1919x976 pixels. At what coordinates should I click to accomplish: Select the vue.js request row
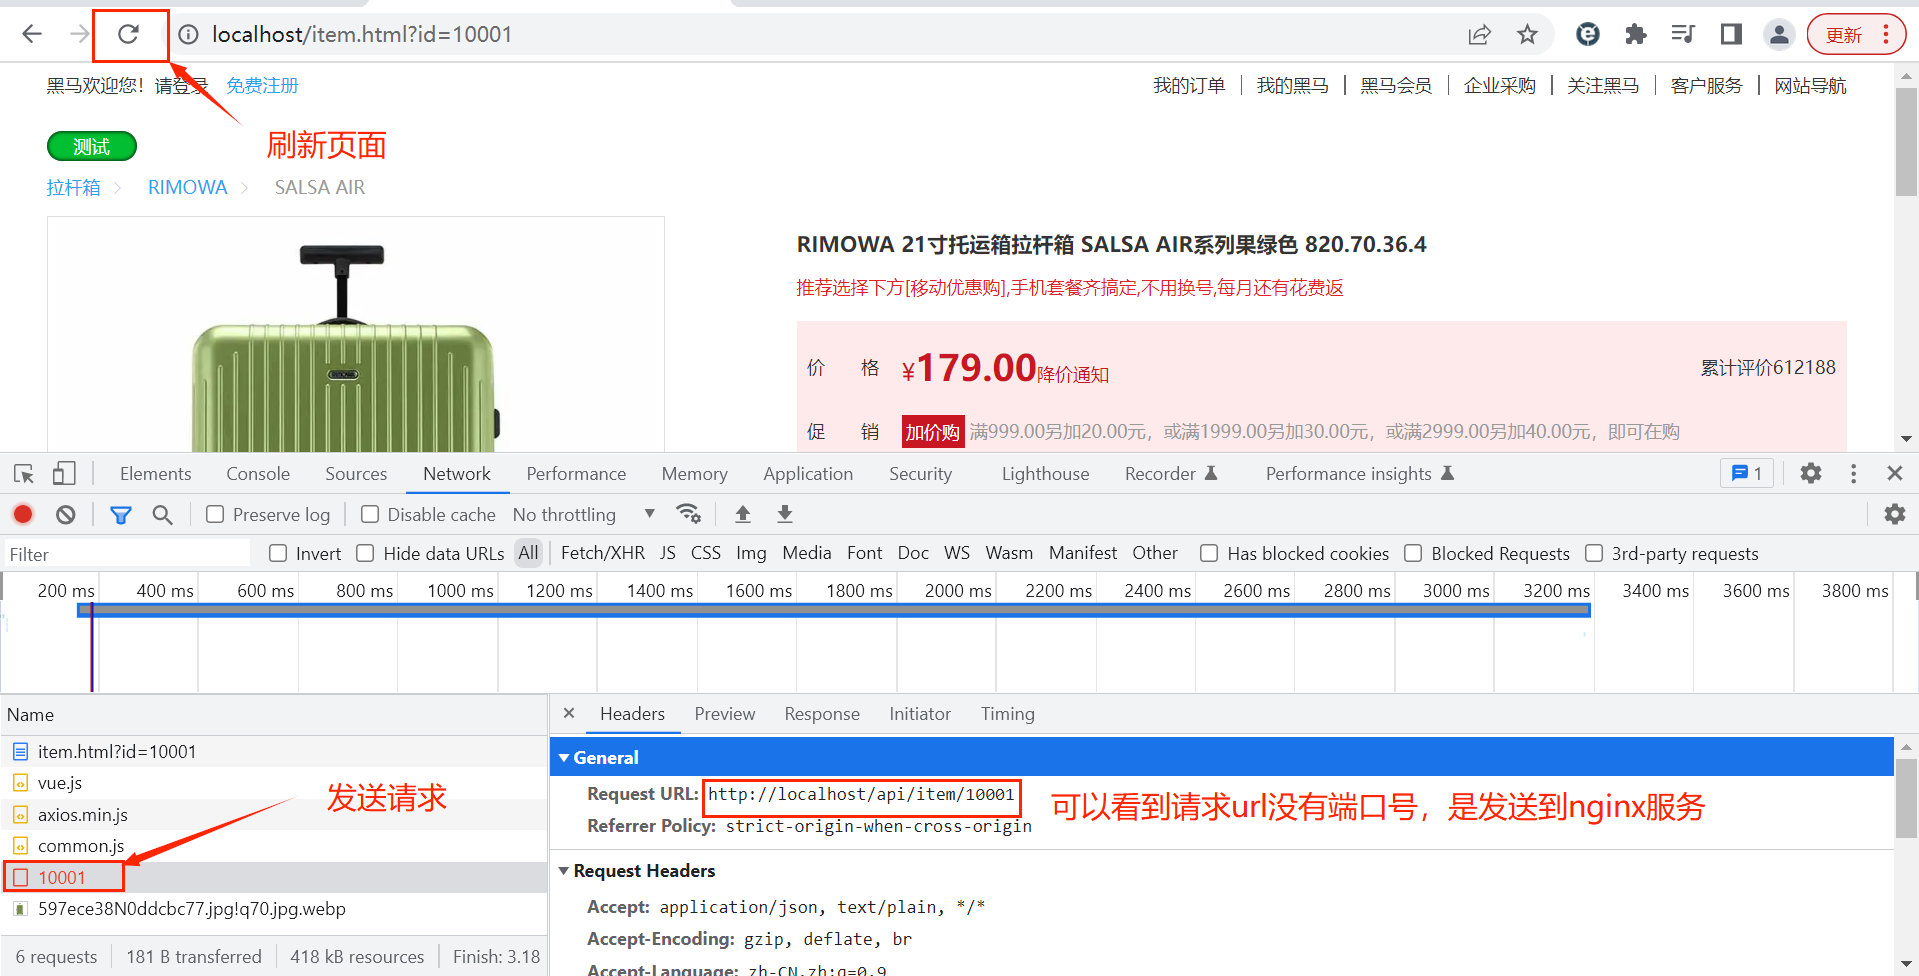273,783
